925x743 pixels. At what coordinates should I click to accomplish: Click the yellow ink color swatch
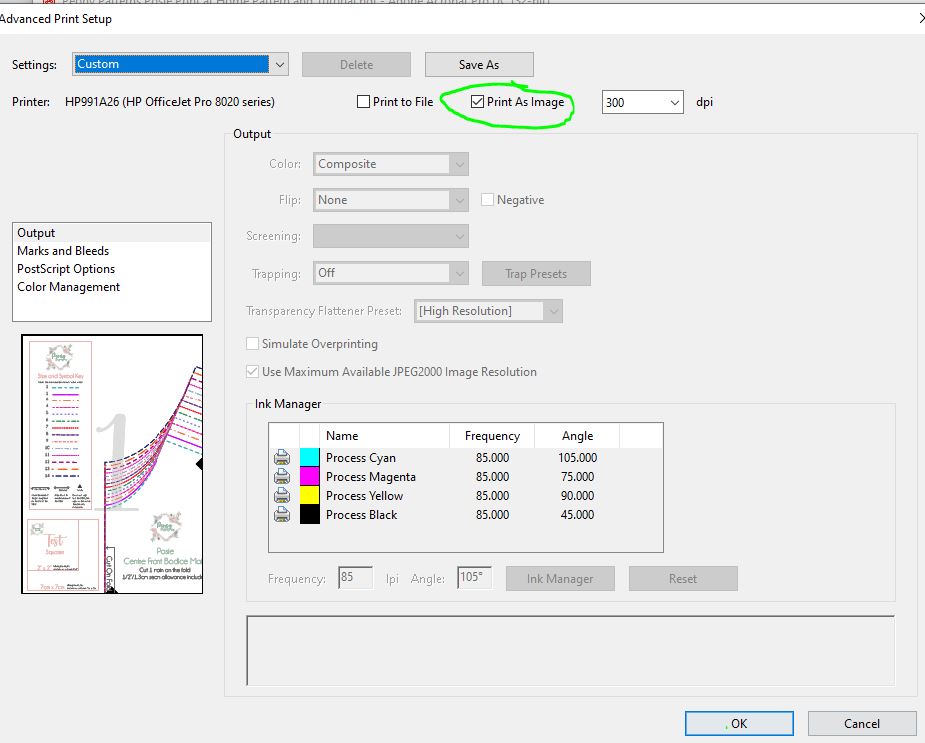309,496
